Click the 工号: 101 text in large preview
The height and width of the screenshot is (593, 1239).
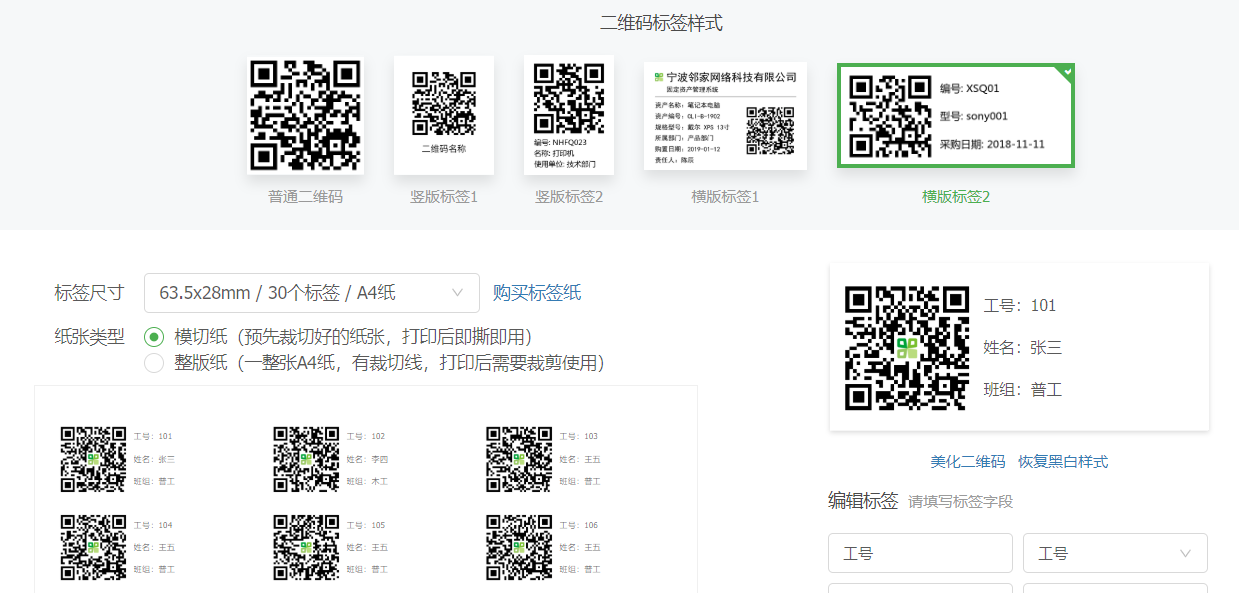point(1019,306)
